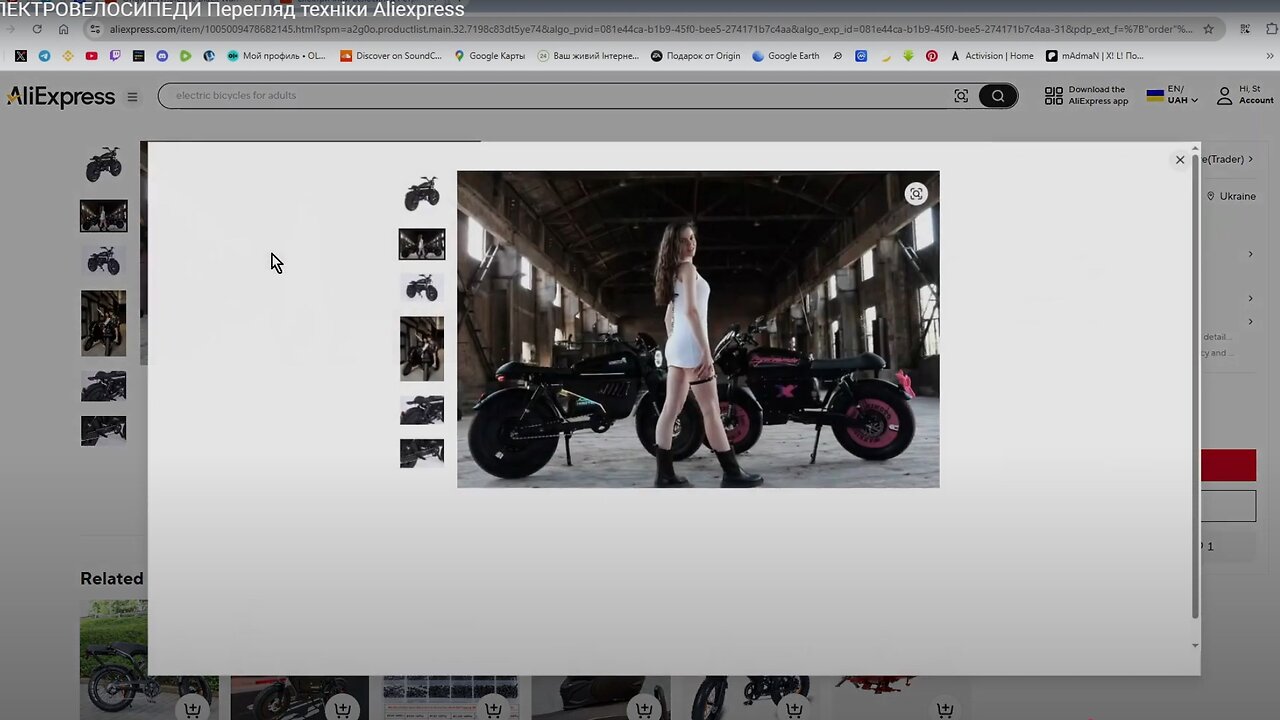Select second thumbnail on background page gallery
This screenshot has height=720, width=1280.
click(x=104, y=216)
